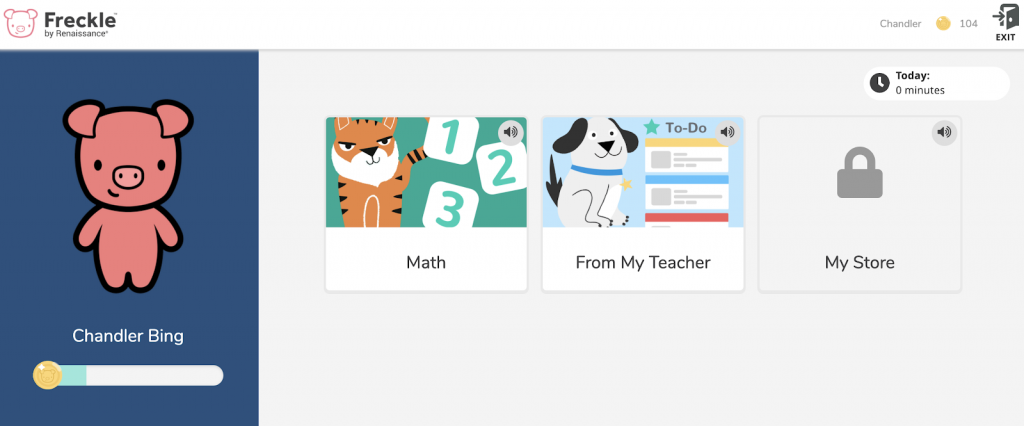Click the Today 0 minutes indicator
The height and width of the screenshot is (426, 1024).
point(937,83)
